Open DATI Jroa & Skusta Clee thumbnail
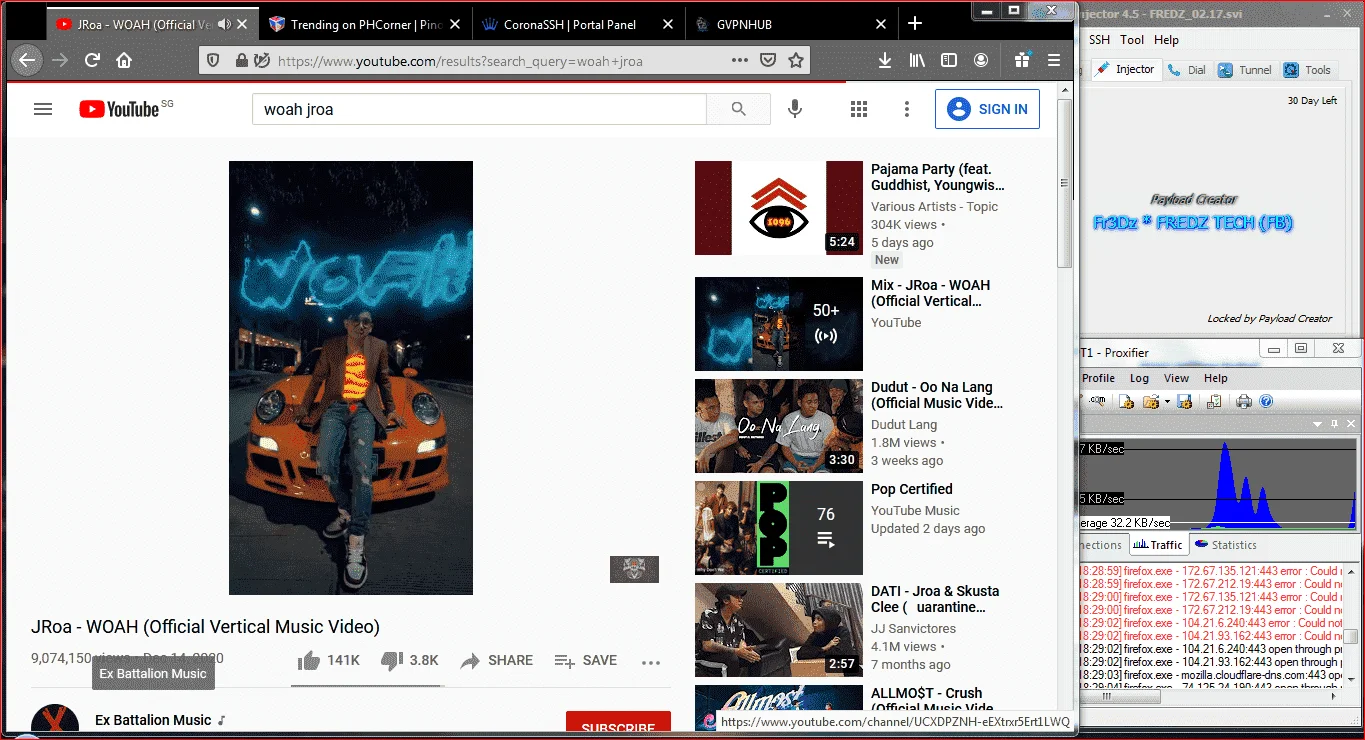 (779, 630)
